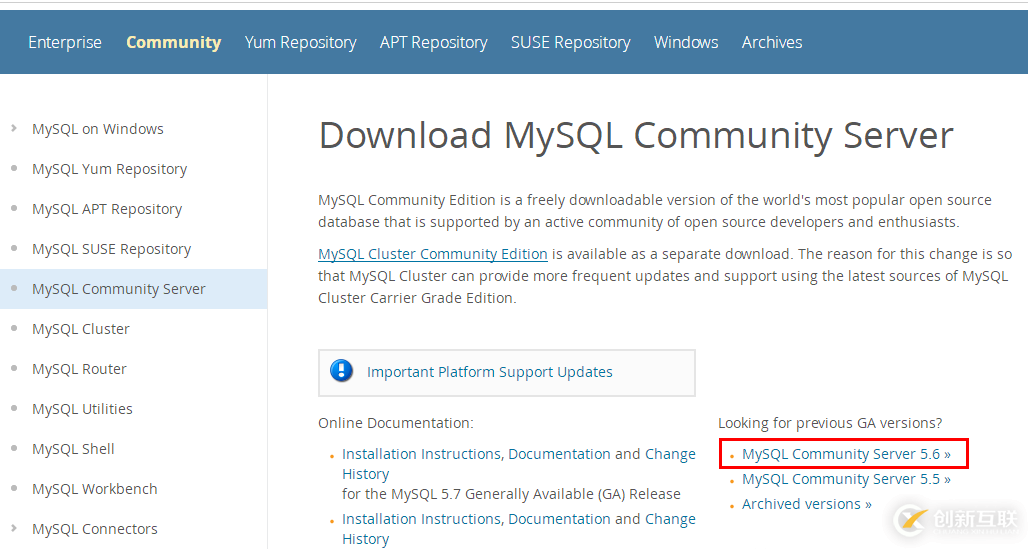Open MySQL Utilities in sidebar
This screenshot has height=549, width=1028.
[82, 409]
